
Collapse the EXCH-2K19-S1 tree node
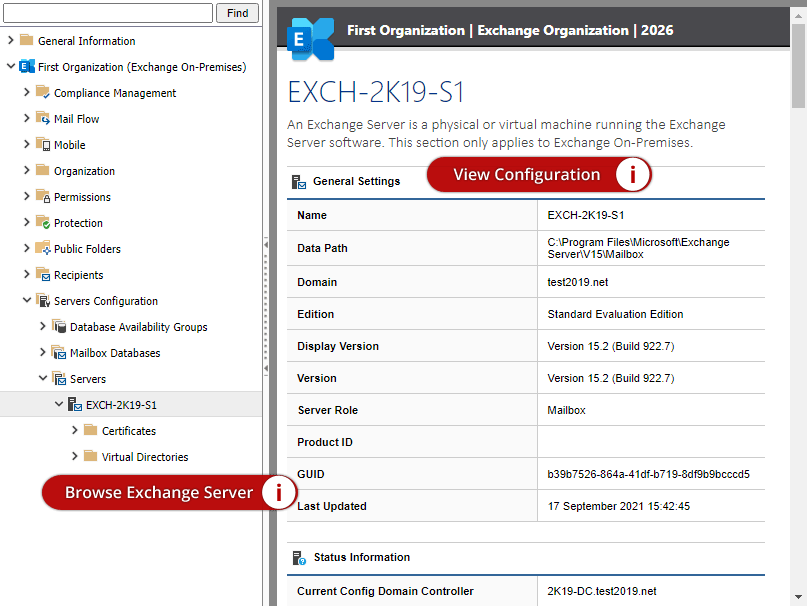click(59, 404)
